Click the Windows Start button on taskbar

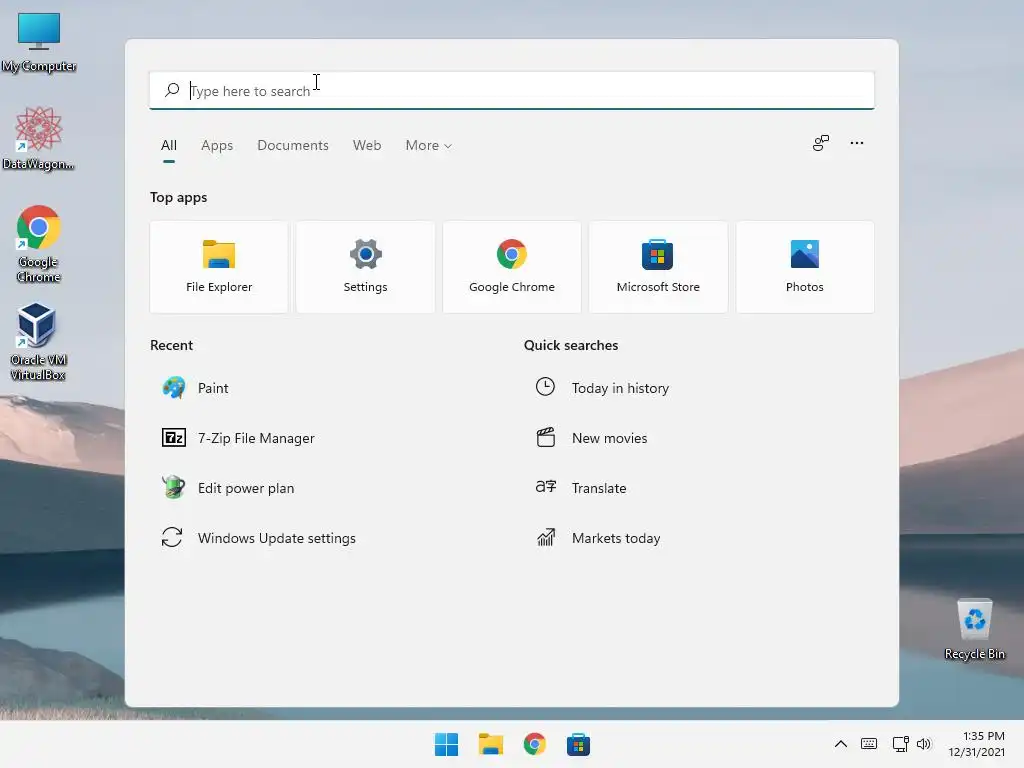pos(446,744)
